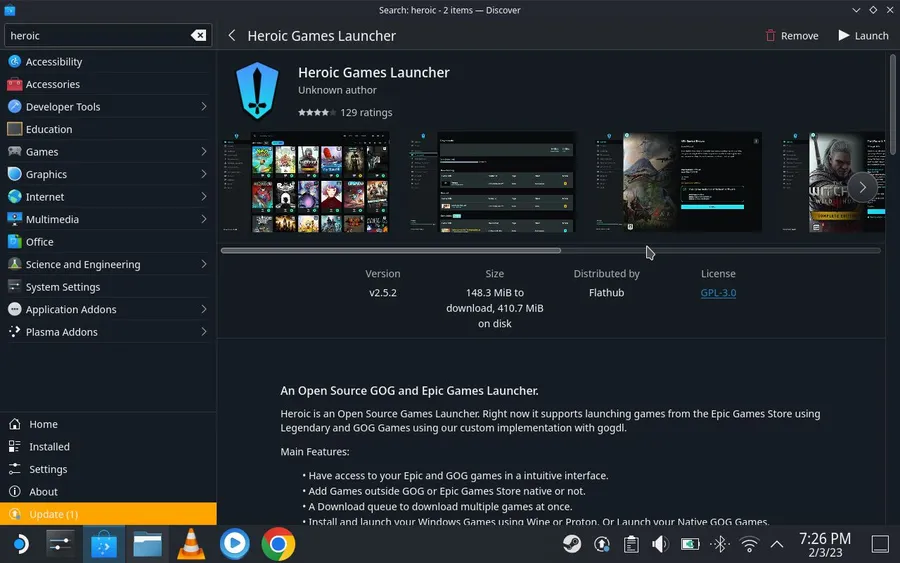Open the Wi-Fi network tray icon
900x563 pixels.
[749, 543]
